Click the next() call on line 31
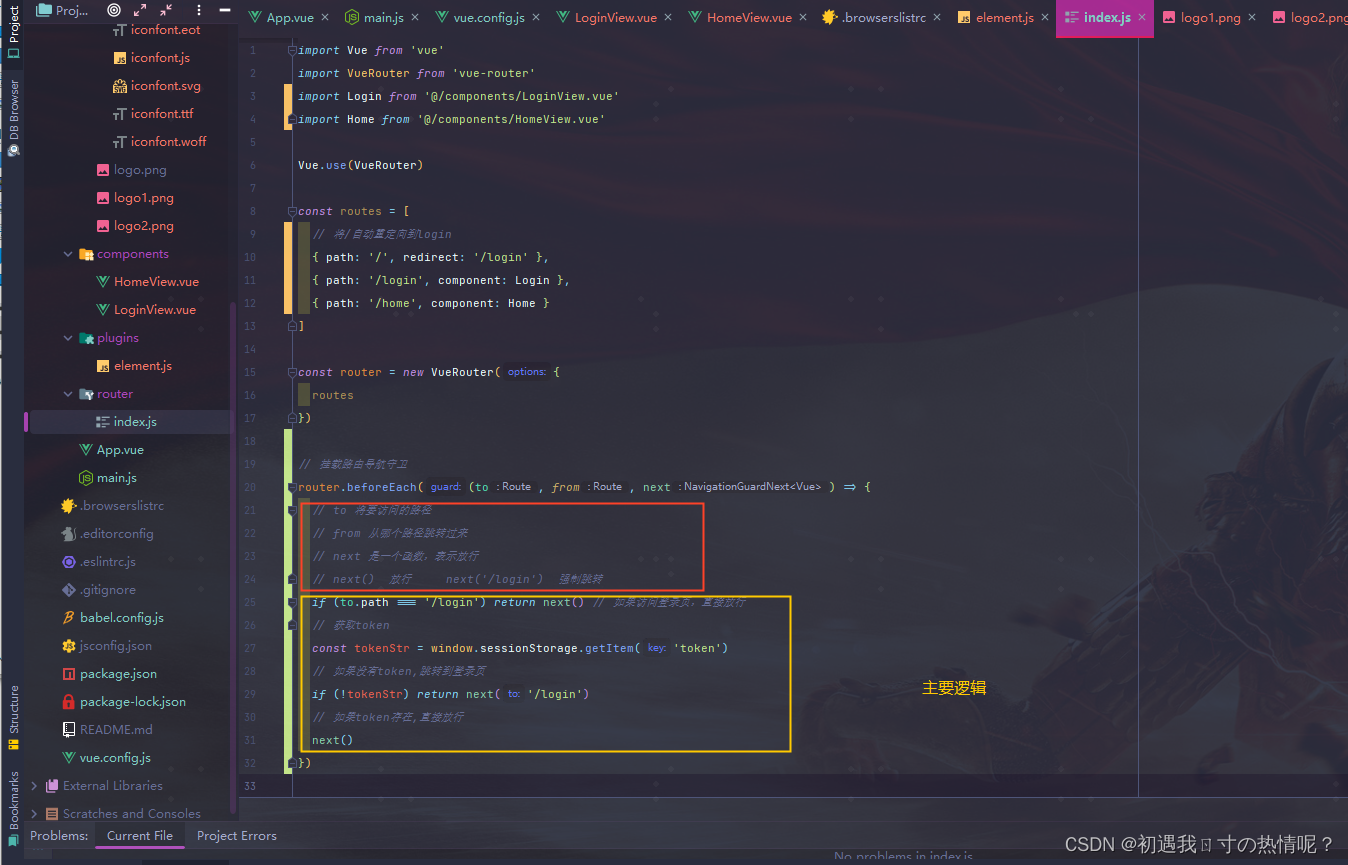The image size is (1348, 865). [332, 740]
